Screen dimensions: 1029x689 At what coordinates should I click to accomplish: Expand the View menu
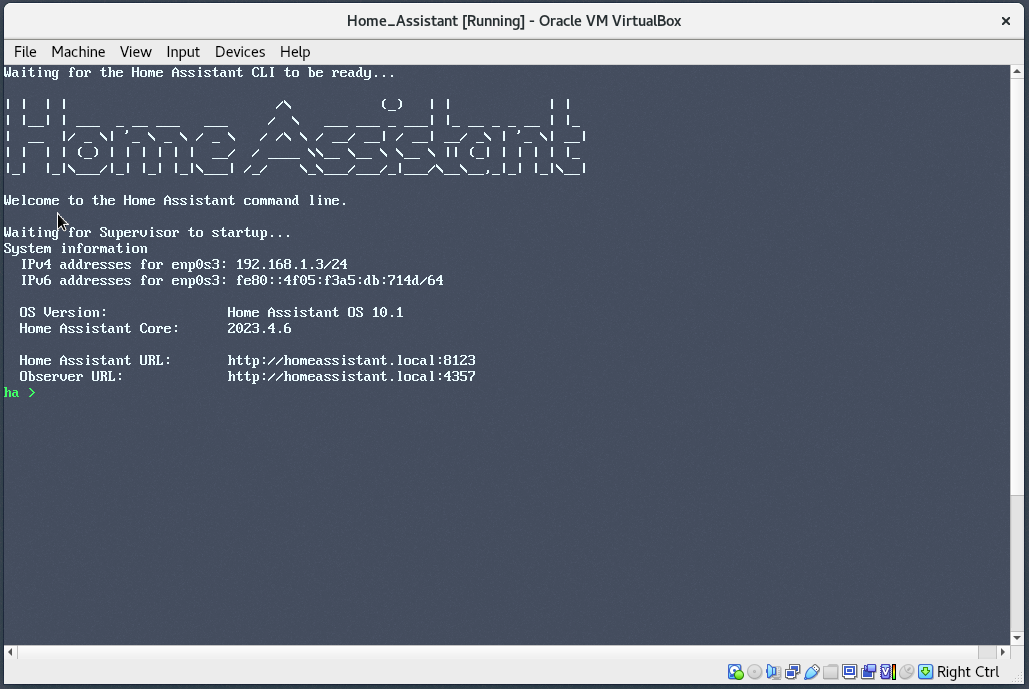click(136, 52)
